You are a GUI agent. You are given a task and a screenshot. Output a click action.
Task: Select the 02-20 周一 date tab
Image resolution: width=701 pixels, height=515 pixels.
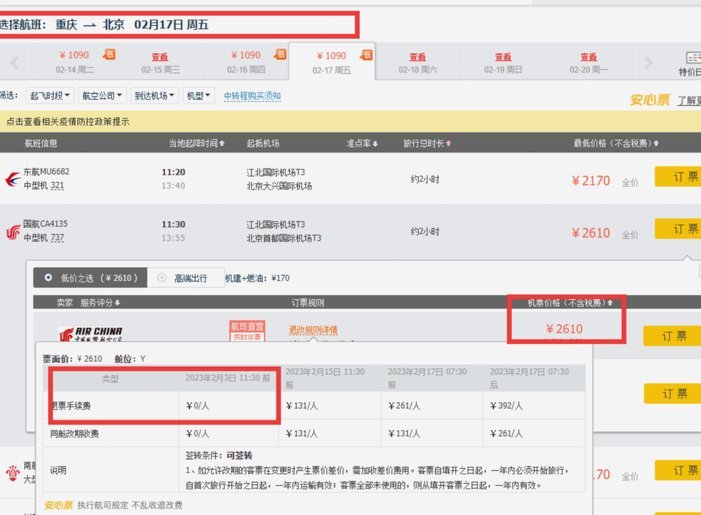(588, 62)
